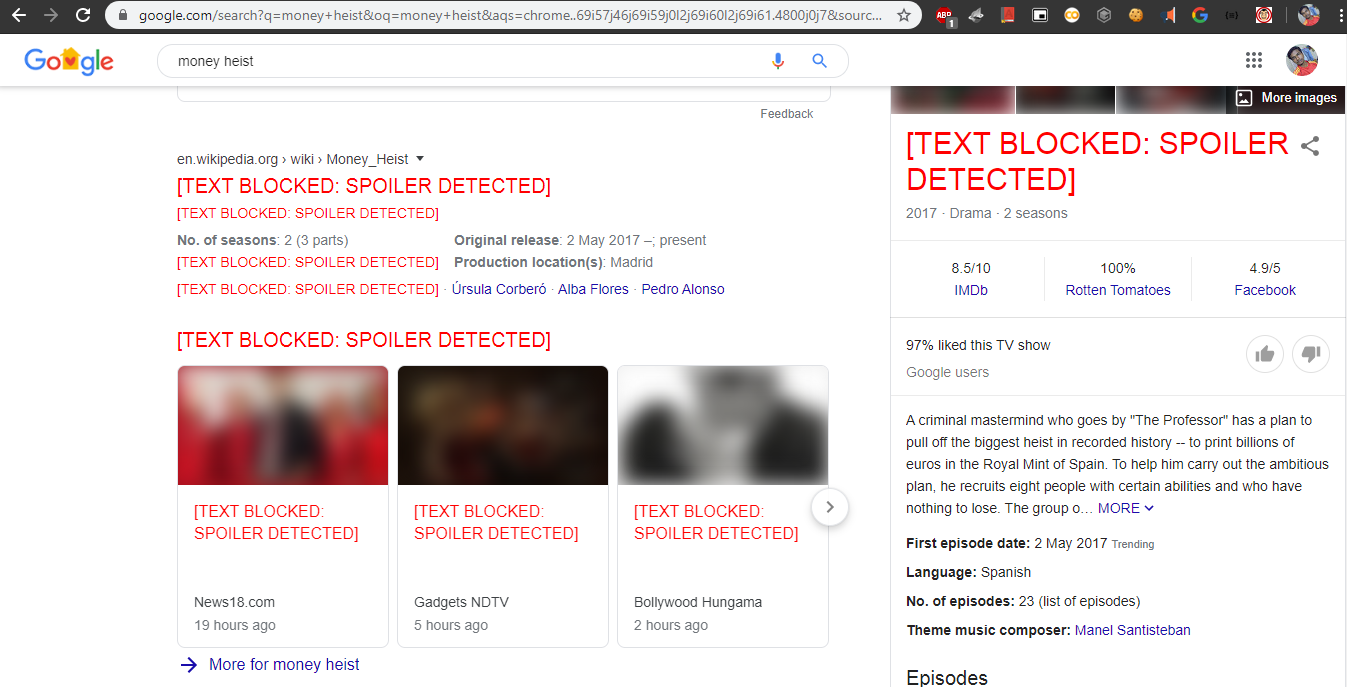Click 'Language: Spanish' row
The width and height of the screenshot is (1347, 687).
pos(968,572)
